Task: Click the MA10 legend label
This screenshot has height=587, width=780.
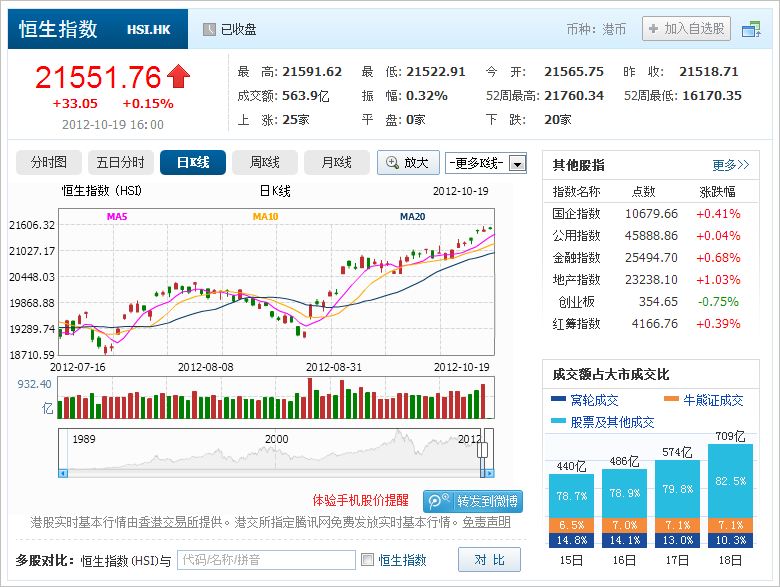Action: (266, 216)
